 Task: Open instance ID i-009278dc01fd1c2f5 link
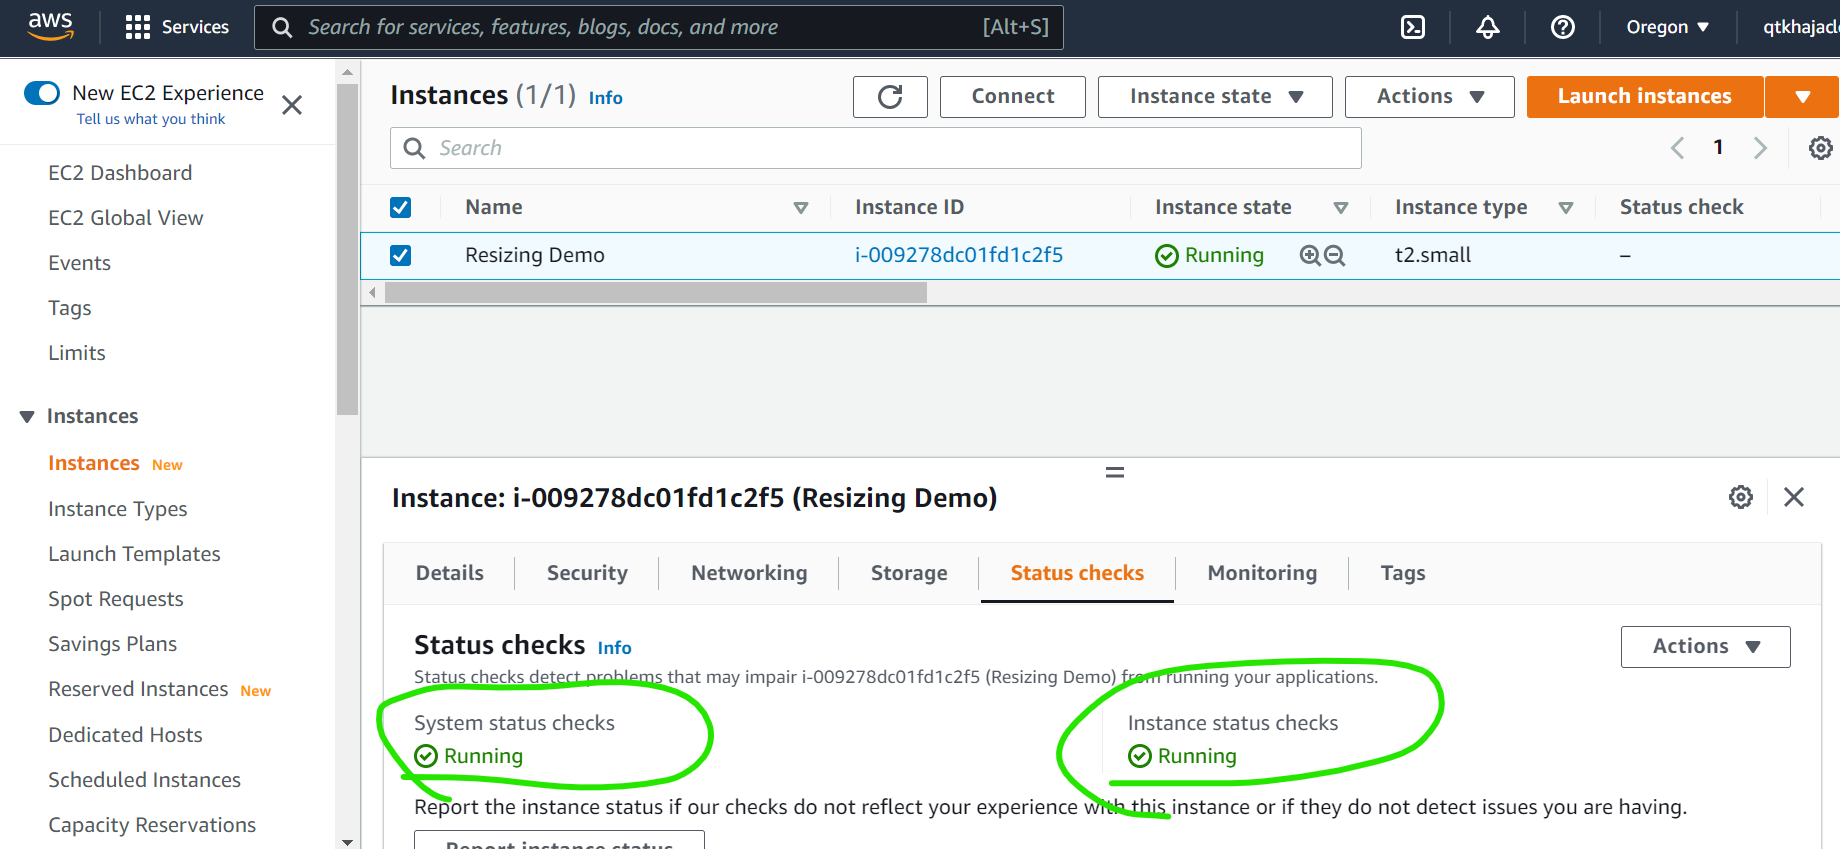[958, 255]
